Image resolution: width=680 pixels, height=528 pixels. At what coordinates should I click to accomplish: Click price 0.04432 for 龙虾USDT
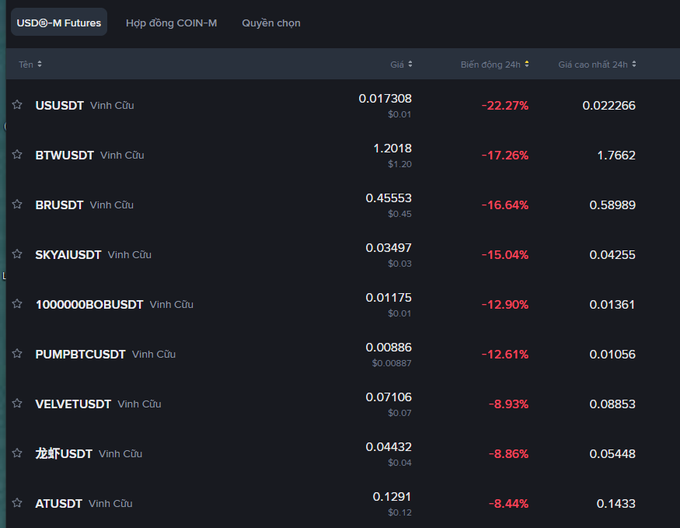[389, 447]
